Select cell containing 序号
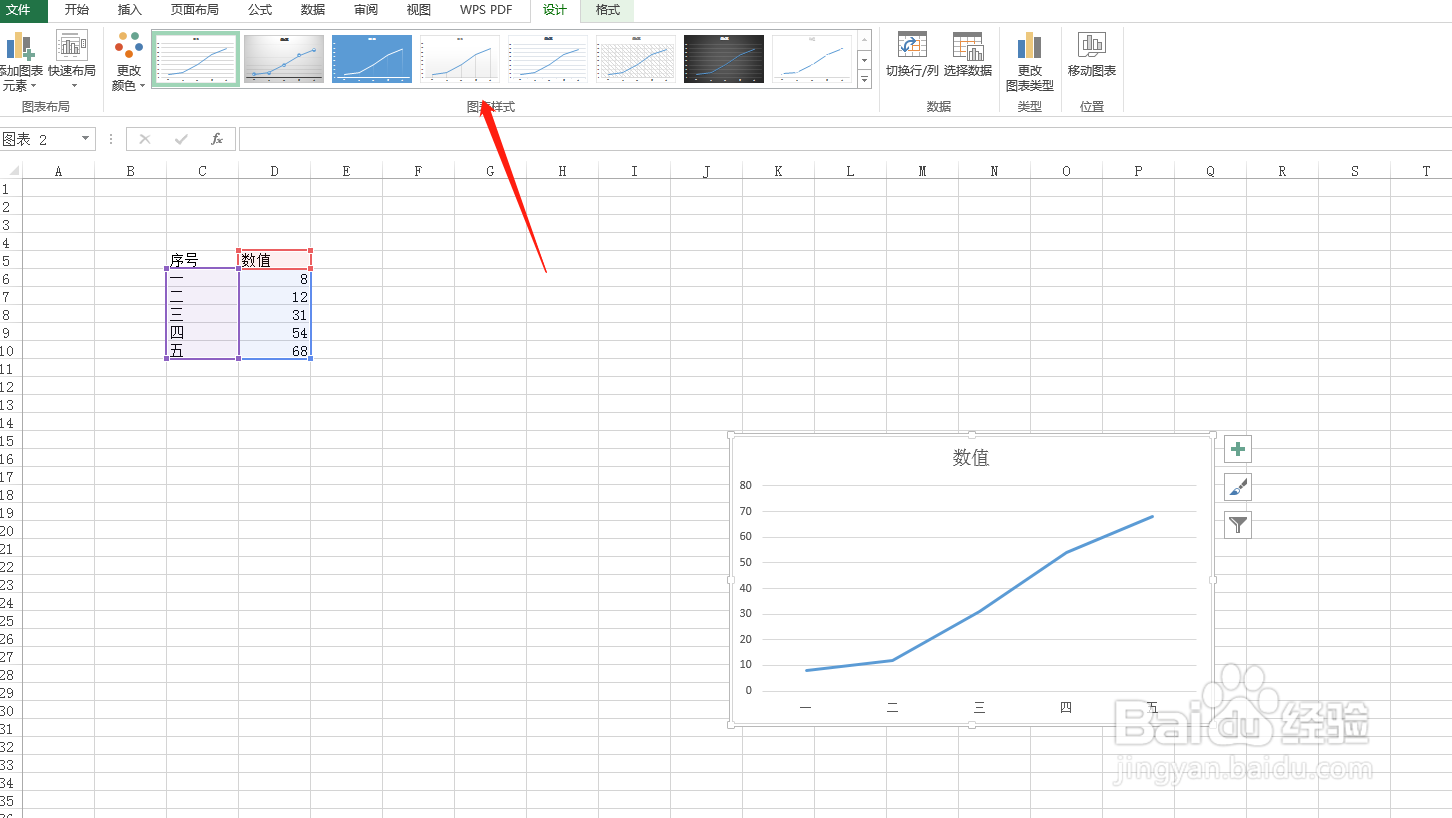The width and height of the screenshot is (1452, 818). [x=203, y=260]
